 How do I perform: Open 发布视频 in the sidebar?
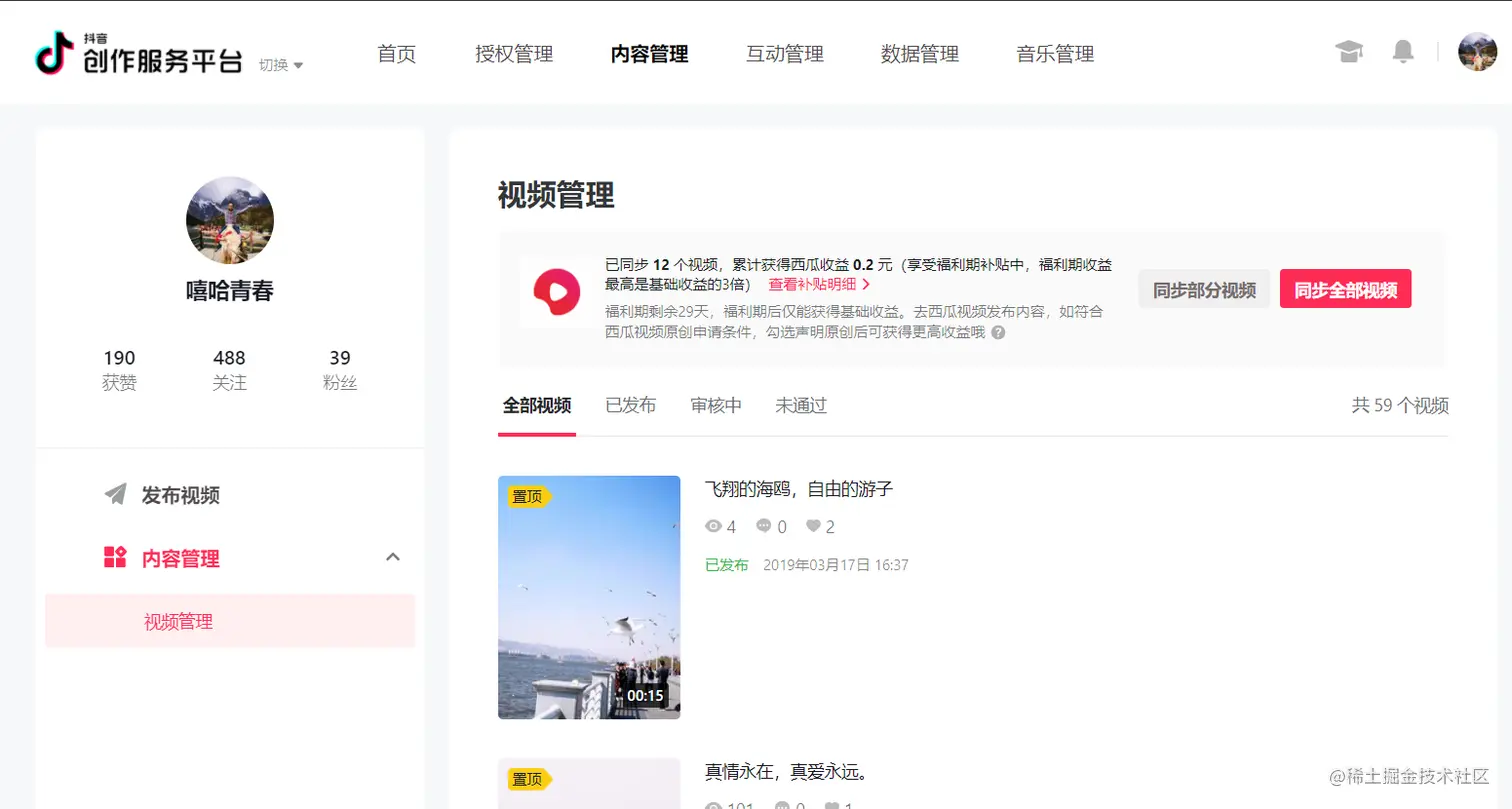[181, 495]
